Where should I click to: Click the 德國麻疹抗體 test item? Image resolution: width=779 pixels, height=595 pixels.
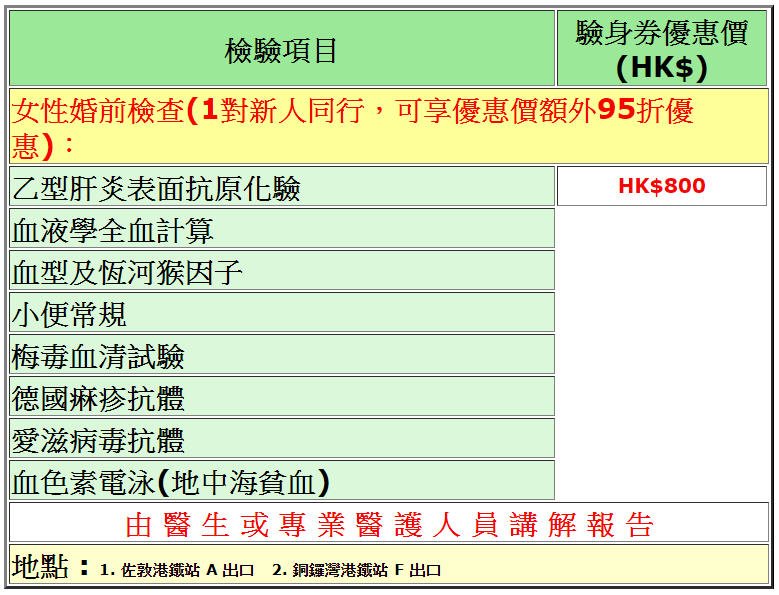[98, 399]
